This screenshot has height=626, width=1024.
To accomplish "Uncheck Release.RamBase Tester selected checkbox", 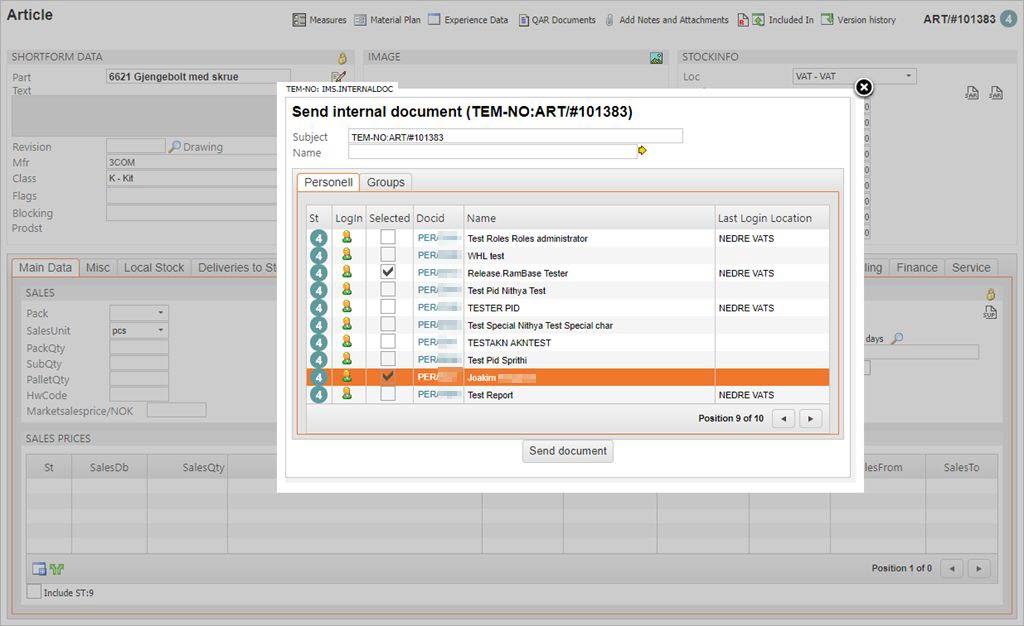I will point(388,272).
